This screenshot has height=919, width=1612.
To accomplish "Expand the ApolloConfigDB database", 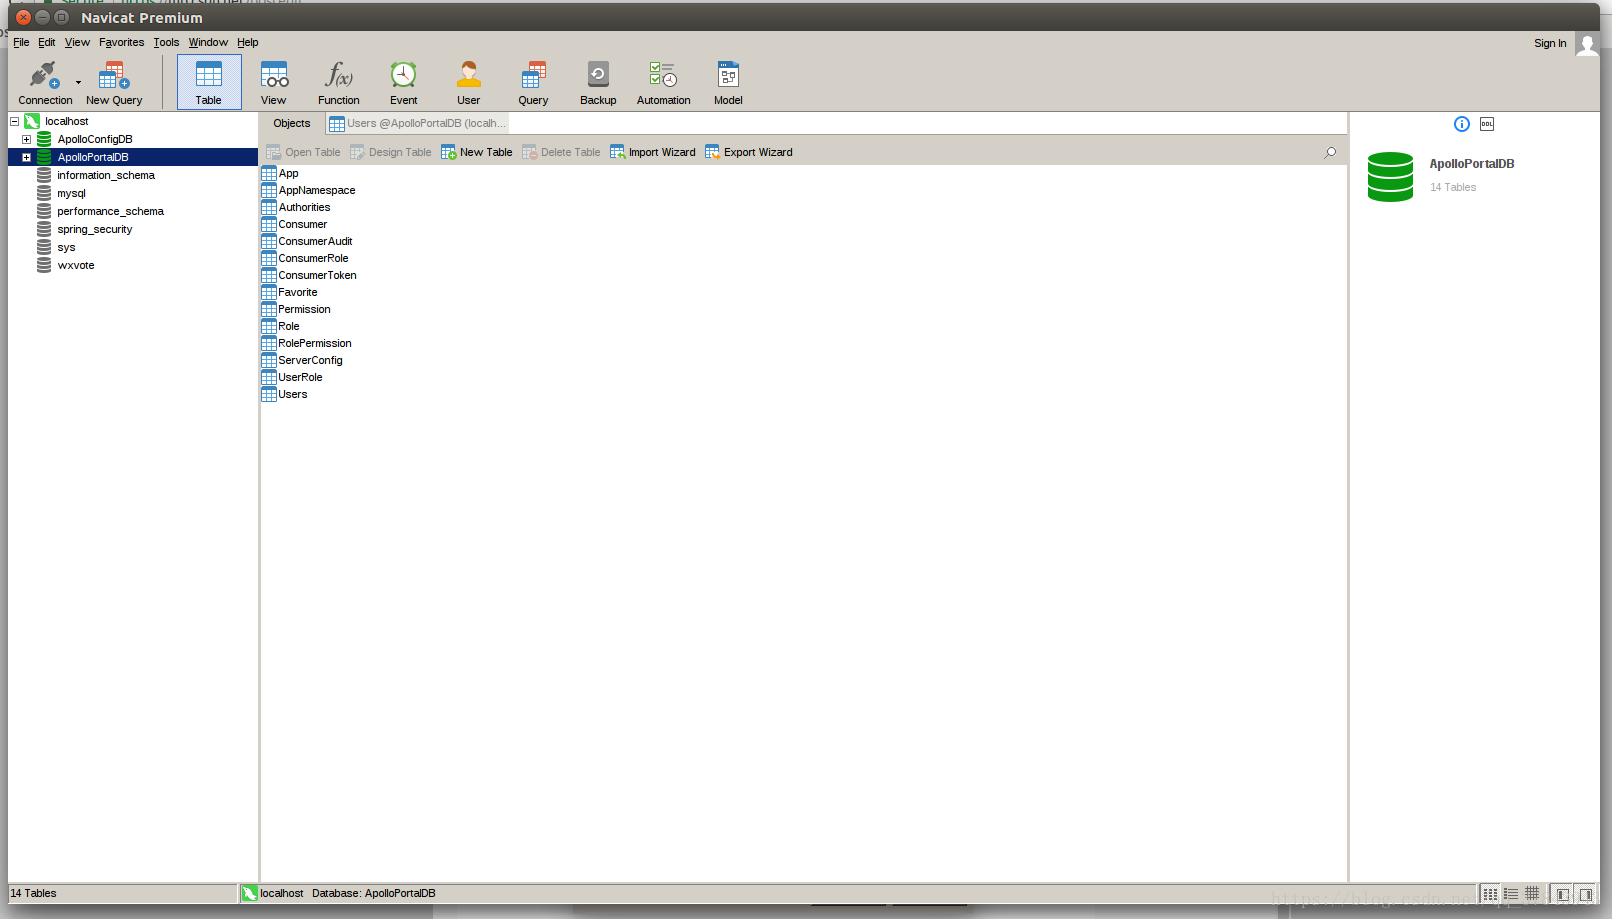I will click(x=27, y=139).
